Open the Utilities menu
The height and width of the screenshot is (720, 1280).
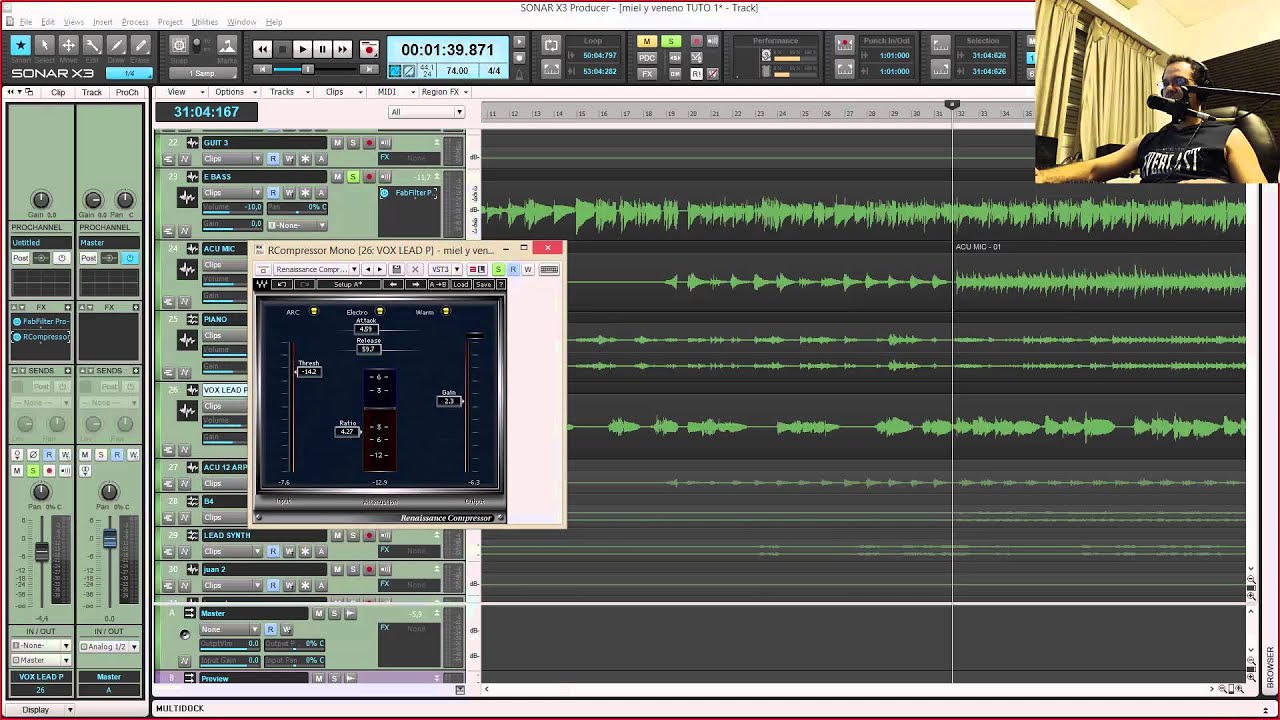pyautogui.click(x=205, y=22)
